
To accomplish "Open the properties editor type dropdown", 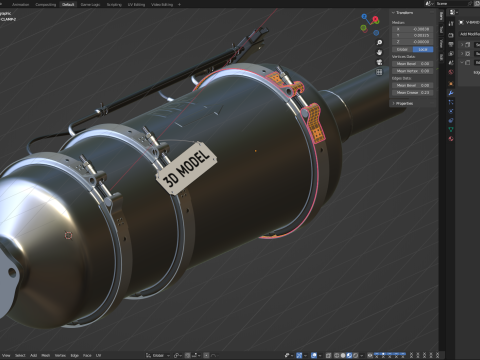I will [x=454, y=12].
